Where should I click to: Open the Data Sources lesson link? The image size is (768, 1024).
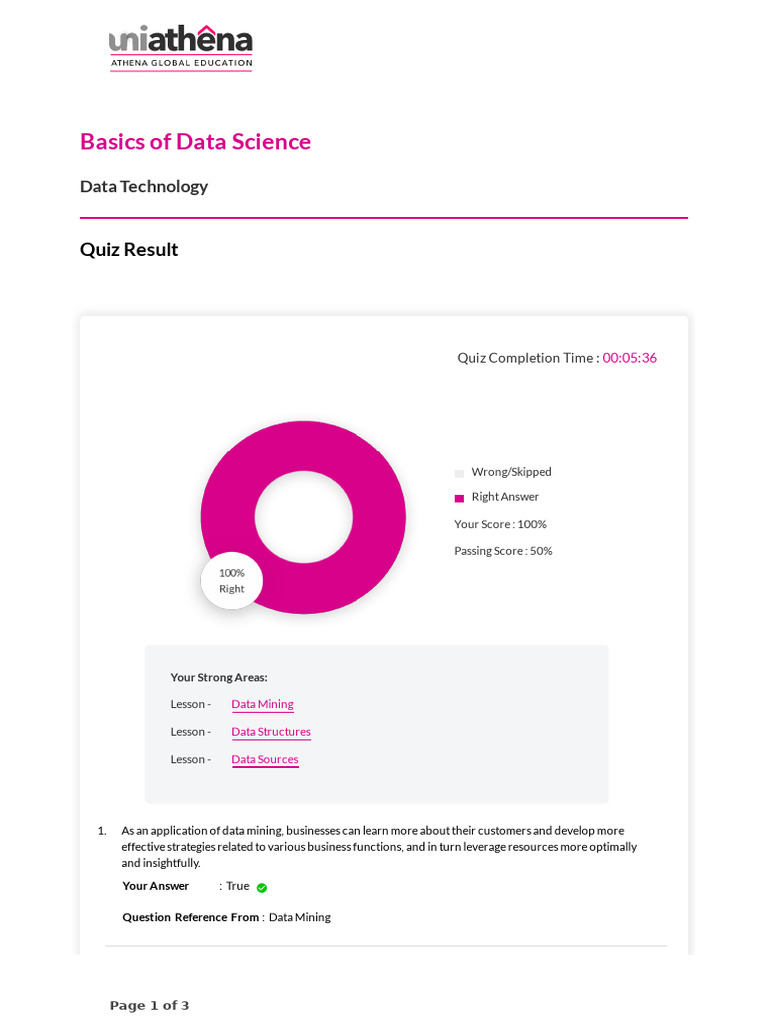[x=265, y=759]
